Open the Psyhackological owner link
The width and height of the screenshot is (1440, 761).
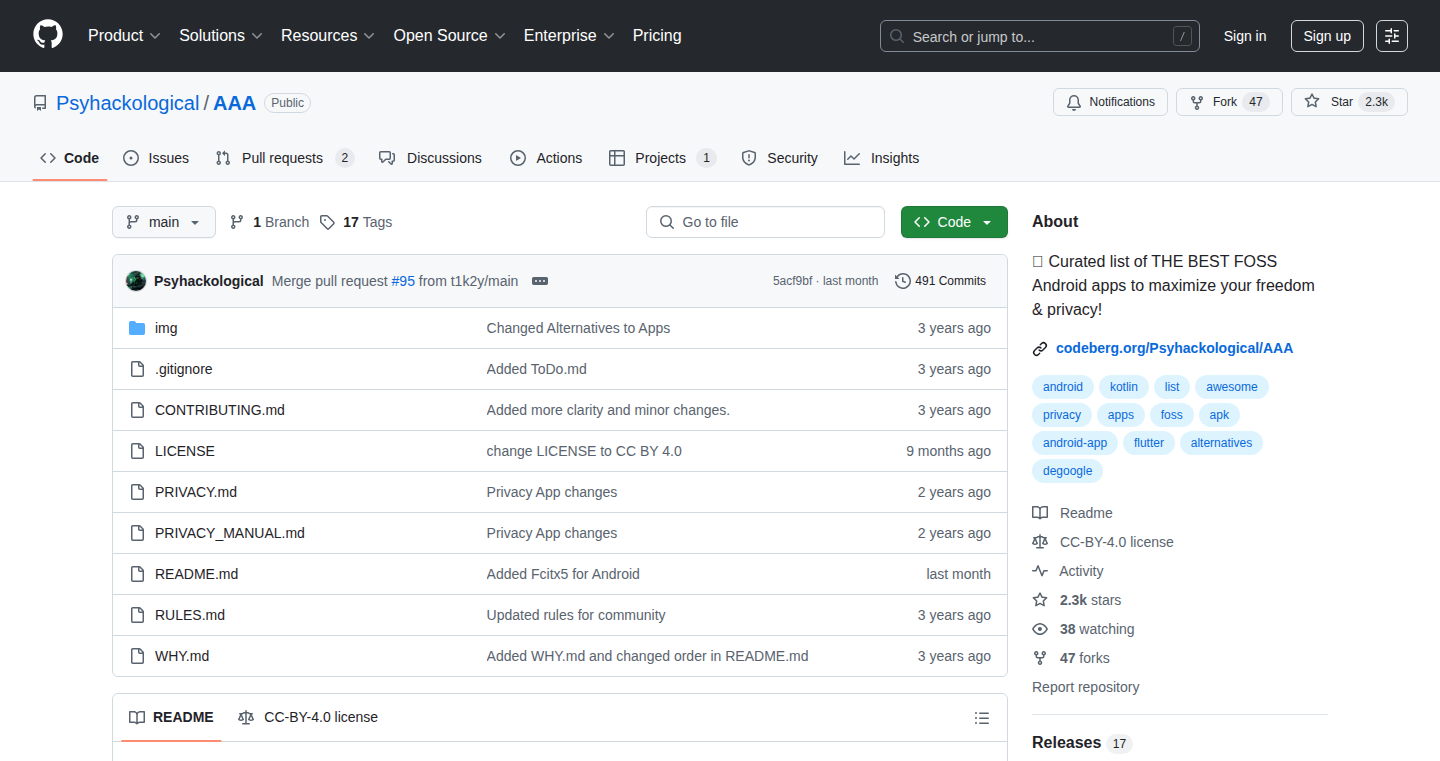coord(128,103)
